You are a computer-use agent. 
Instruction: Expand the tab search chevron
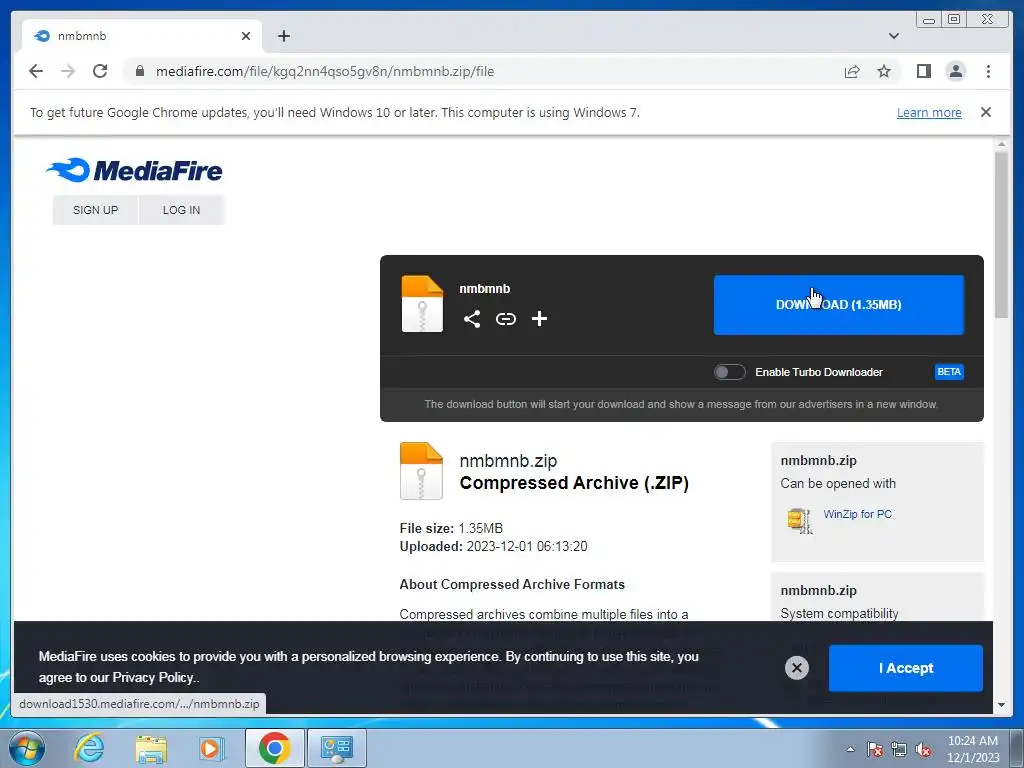pos(894,36)
